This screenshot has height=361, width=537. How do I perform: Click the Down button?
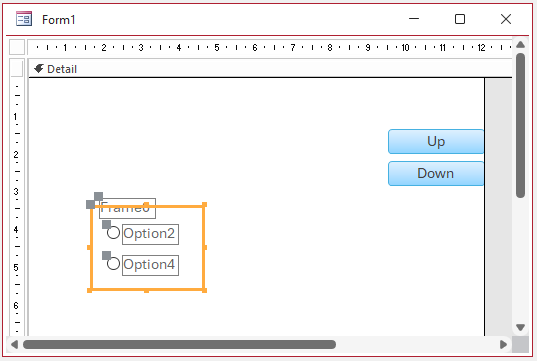[x=436, y=174]
